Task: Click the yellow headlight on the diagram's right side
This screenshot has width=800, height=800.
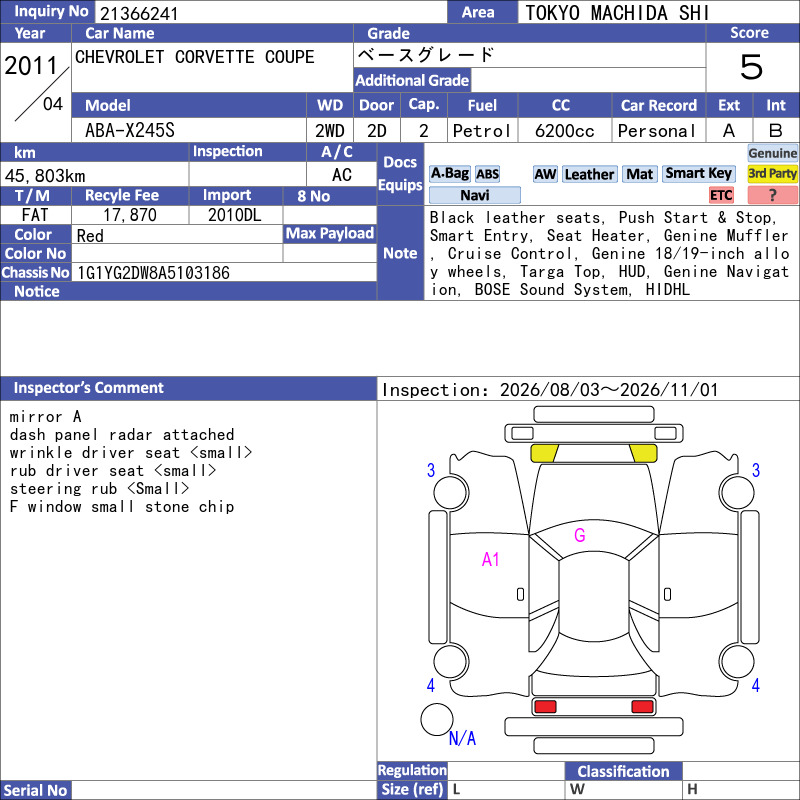Action: tap(643, 453)
